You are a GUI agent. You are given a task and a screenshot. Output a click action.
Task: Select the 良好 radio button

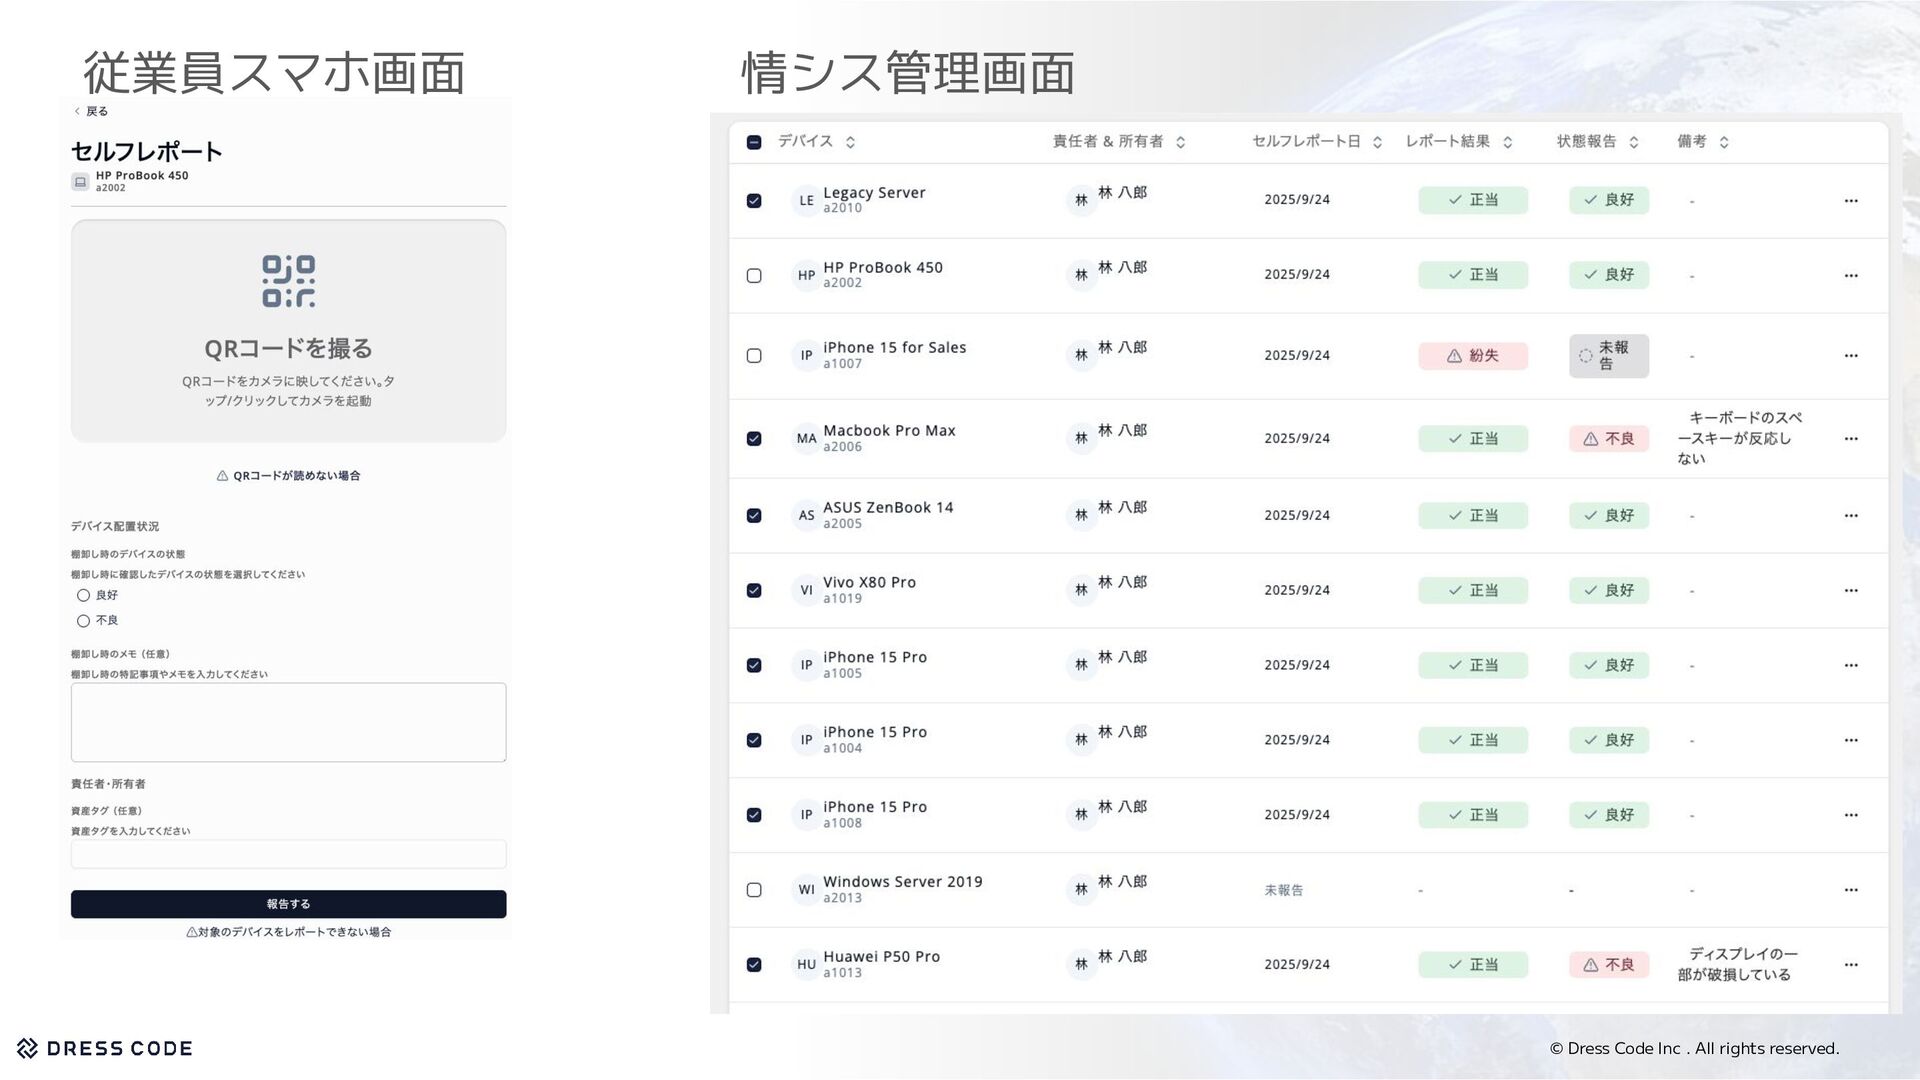pos(83,595)
